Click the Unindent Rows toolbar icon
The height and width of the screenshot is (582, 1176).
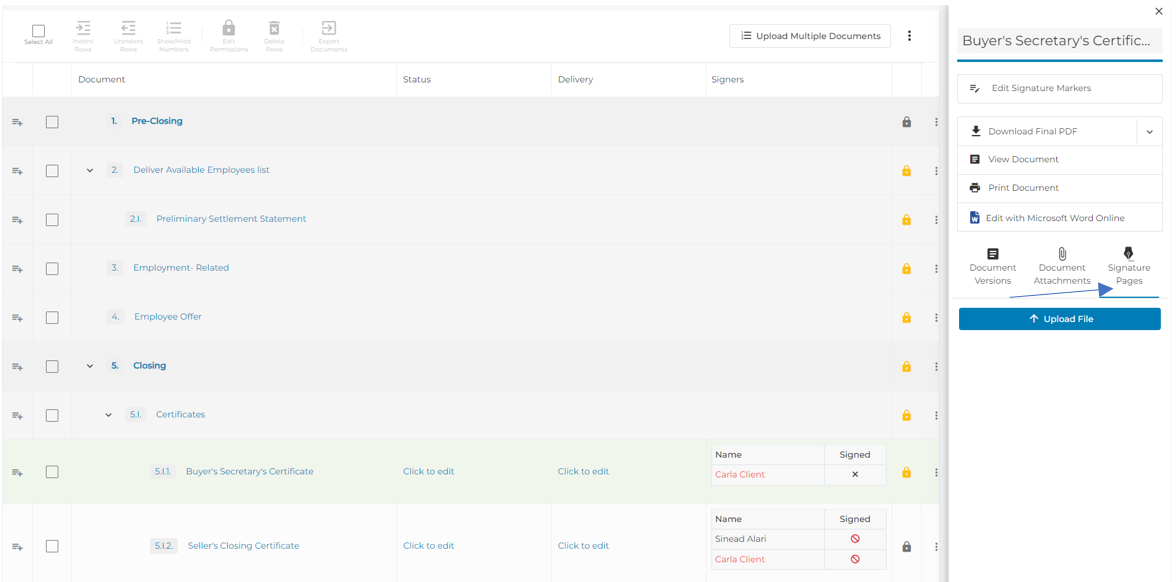128,29
